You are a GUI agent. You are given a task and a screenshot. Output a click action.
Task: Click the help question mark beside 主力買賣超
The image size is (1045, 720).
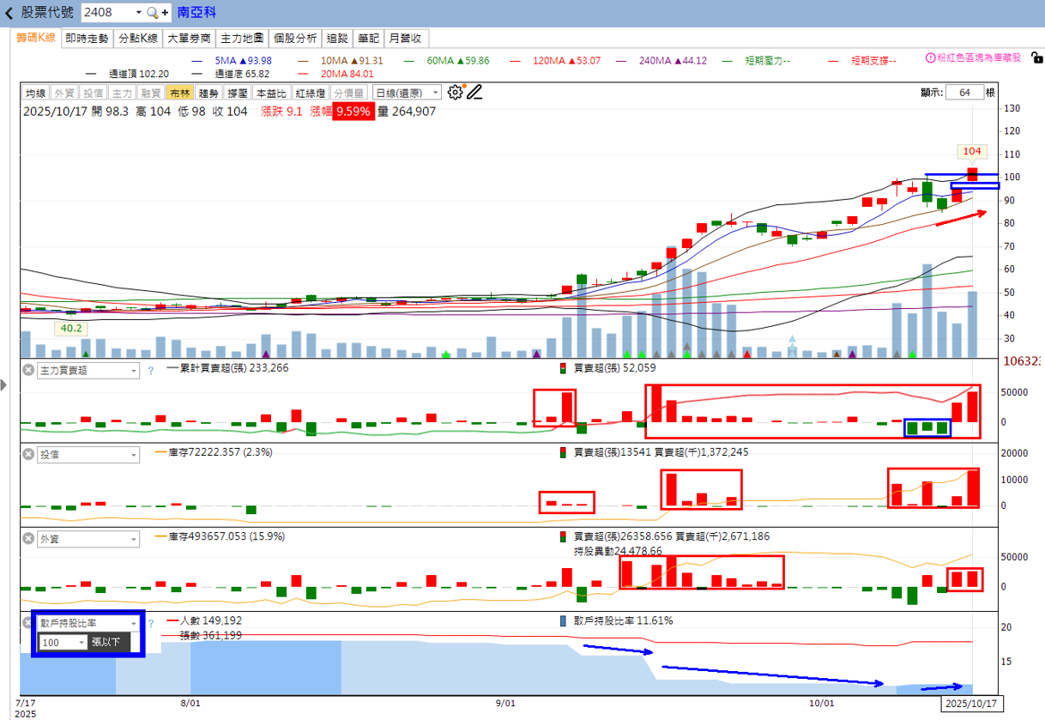pyautogui.click(x=151, y=371)
